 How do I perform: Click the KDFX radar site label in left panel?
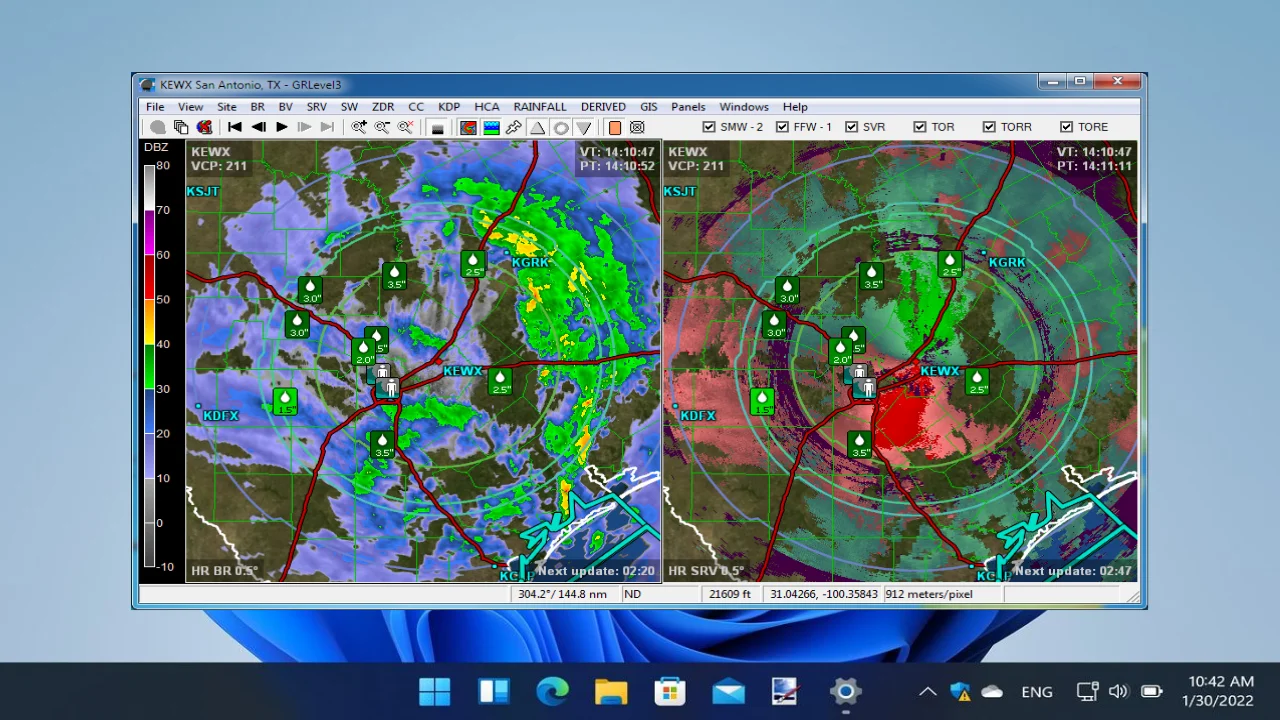coord(220,415)
